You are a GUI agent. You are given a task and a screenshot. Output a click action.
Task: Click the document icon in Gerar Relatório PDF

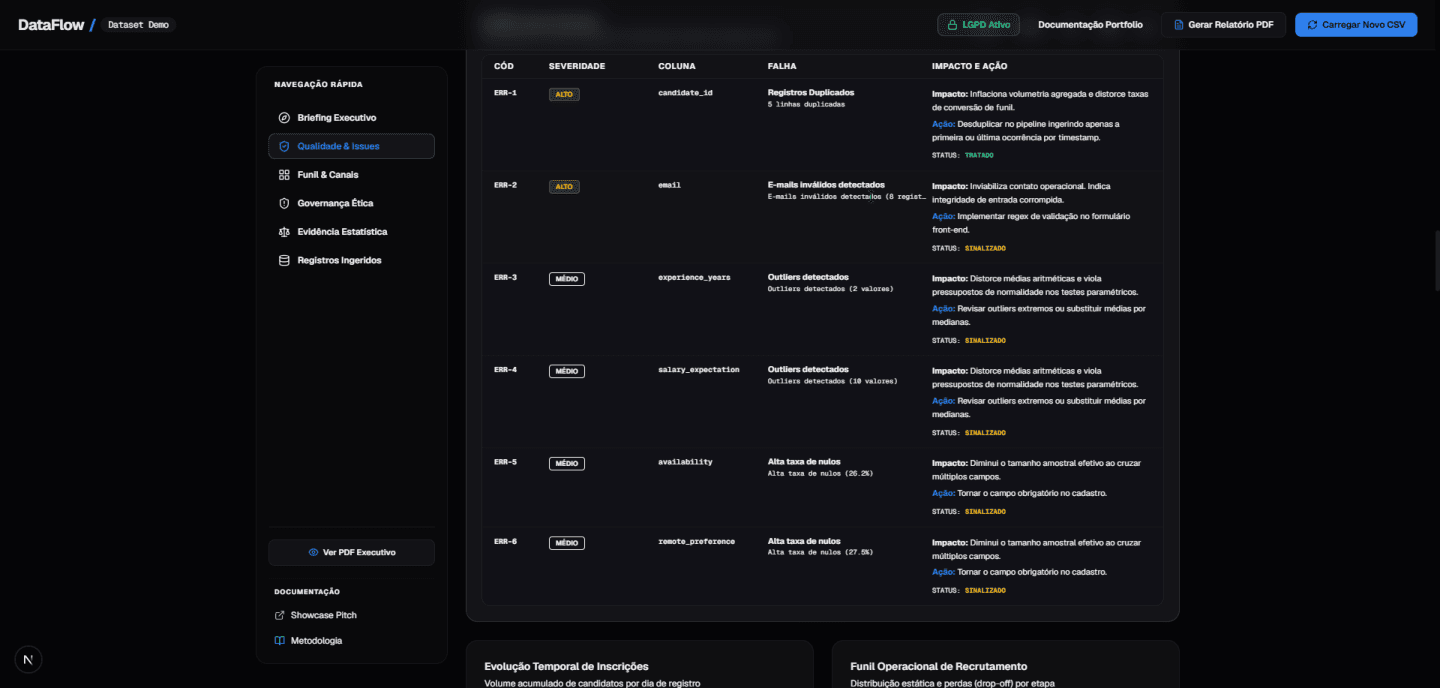(x=1179, y=25)
